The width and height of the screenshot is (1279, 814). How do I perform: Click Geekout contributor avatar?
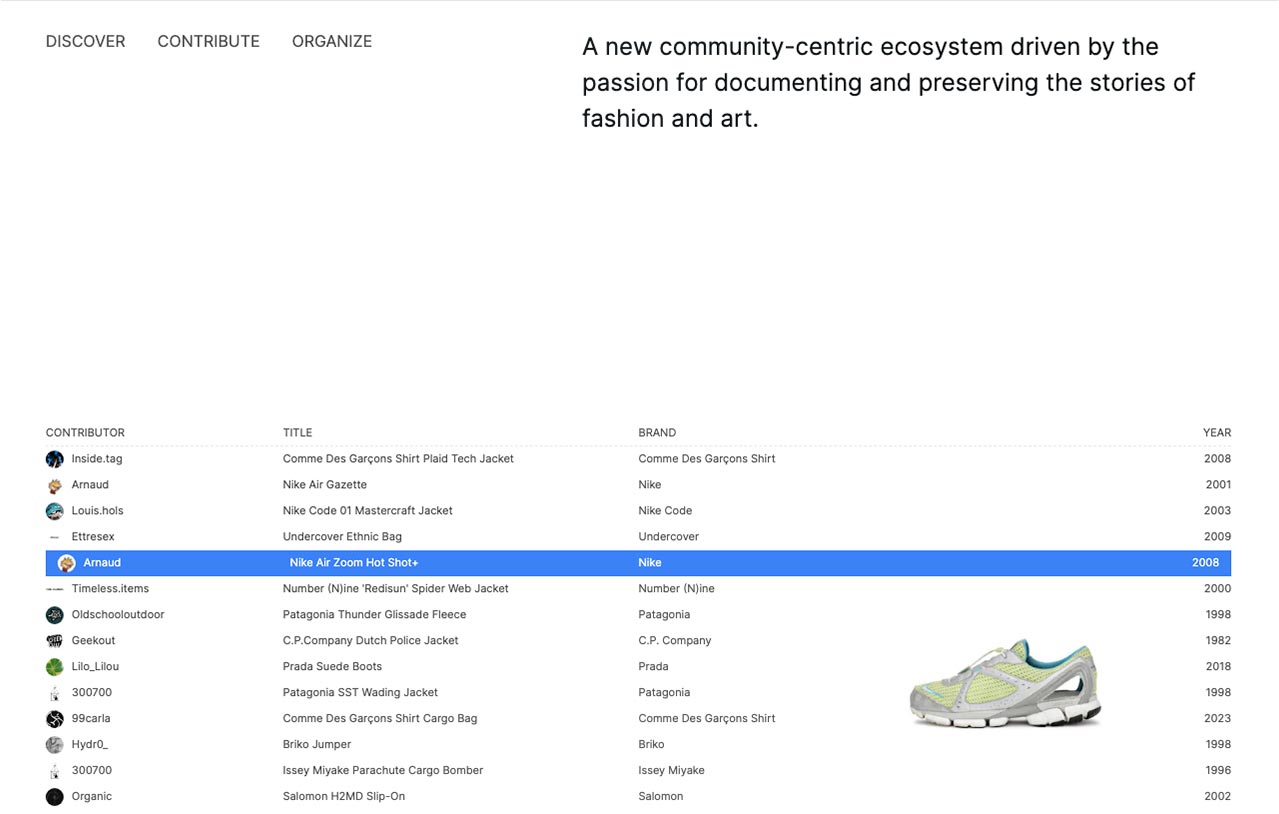[x=55, y=641]
